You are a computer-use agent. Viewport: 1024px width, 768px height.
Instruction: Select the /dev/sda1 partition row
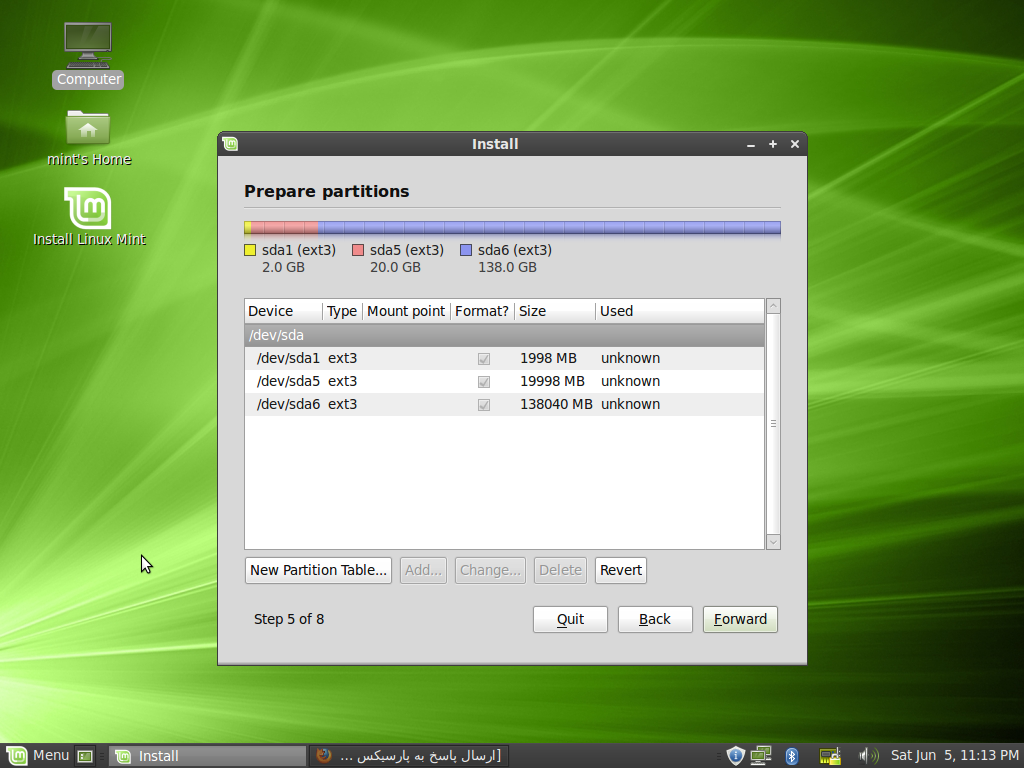pos(504,359)
